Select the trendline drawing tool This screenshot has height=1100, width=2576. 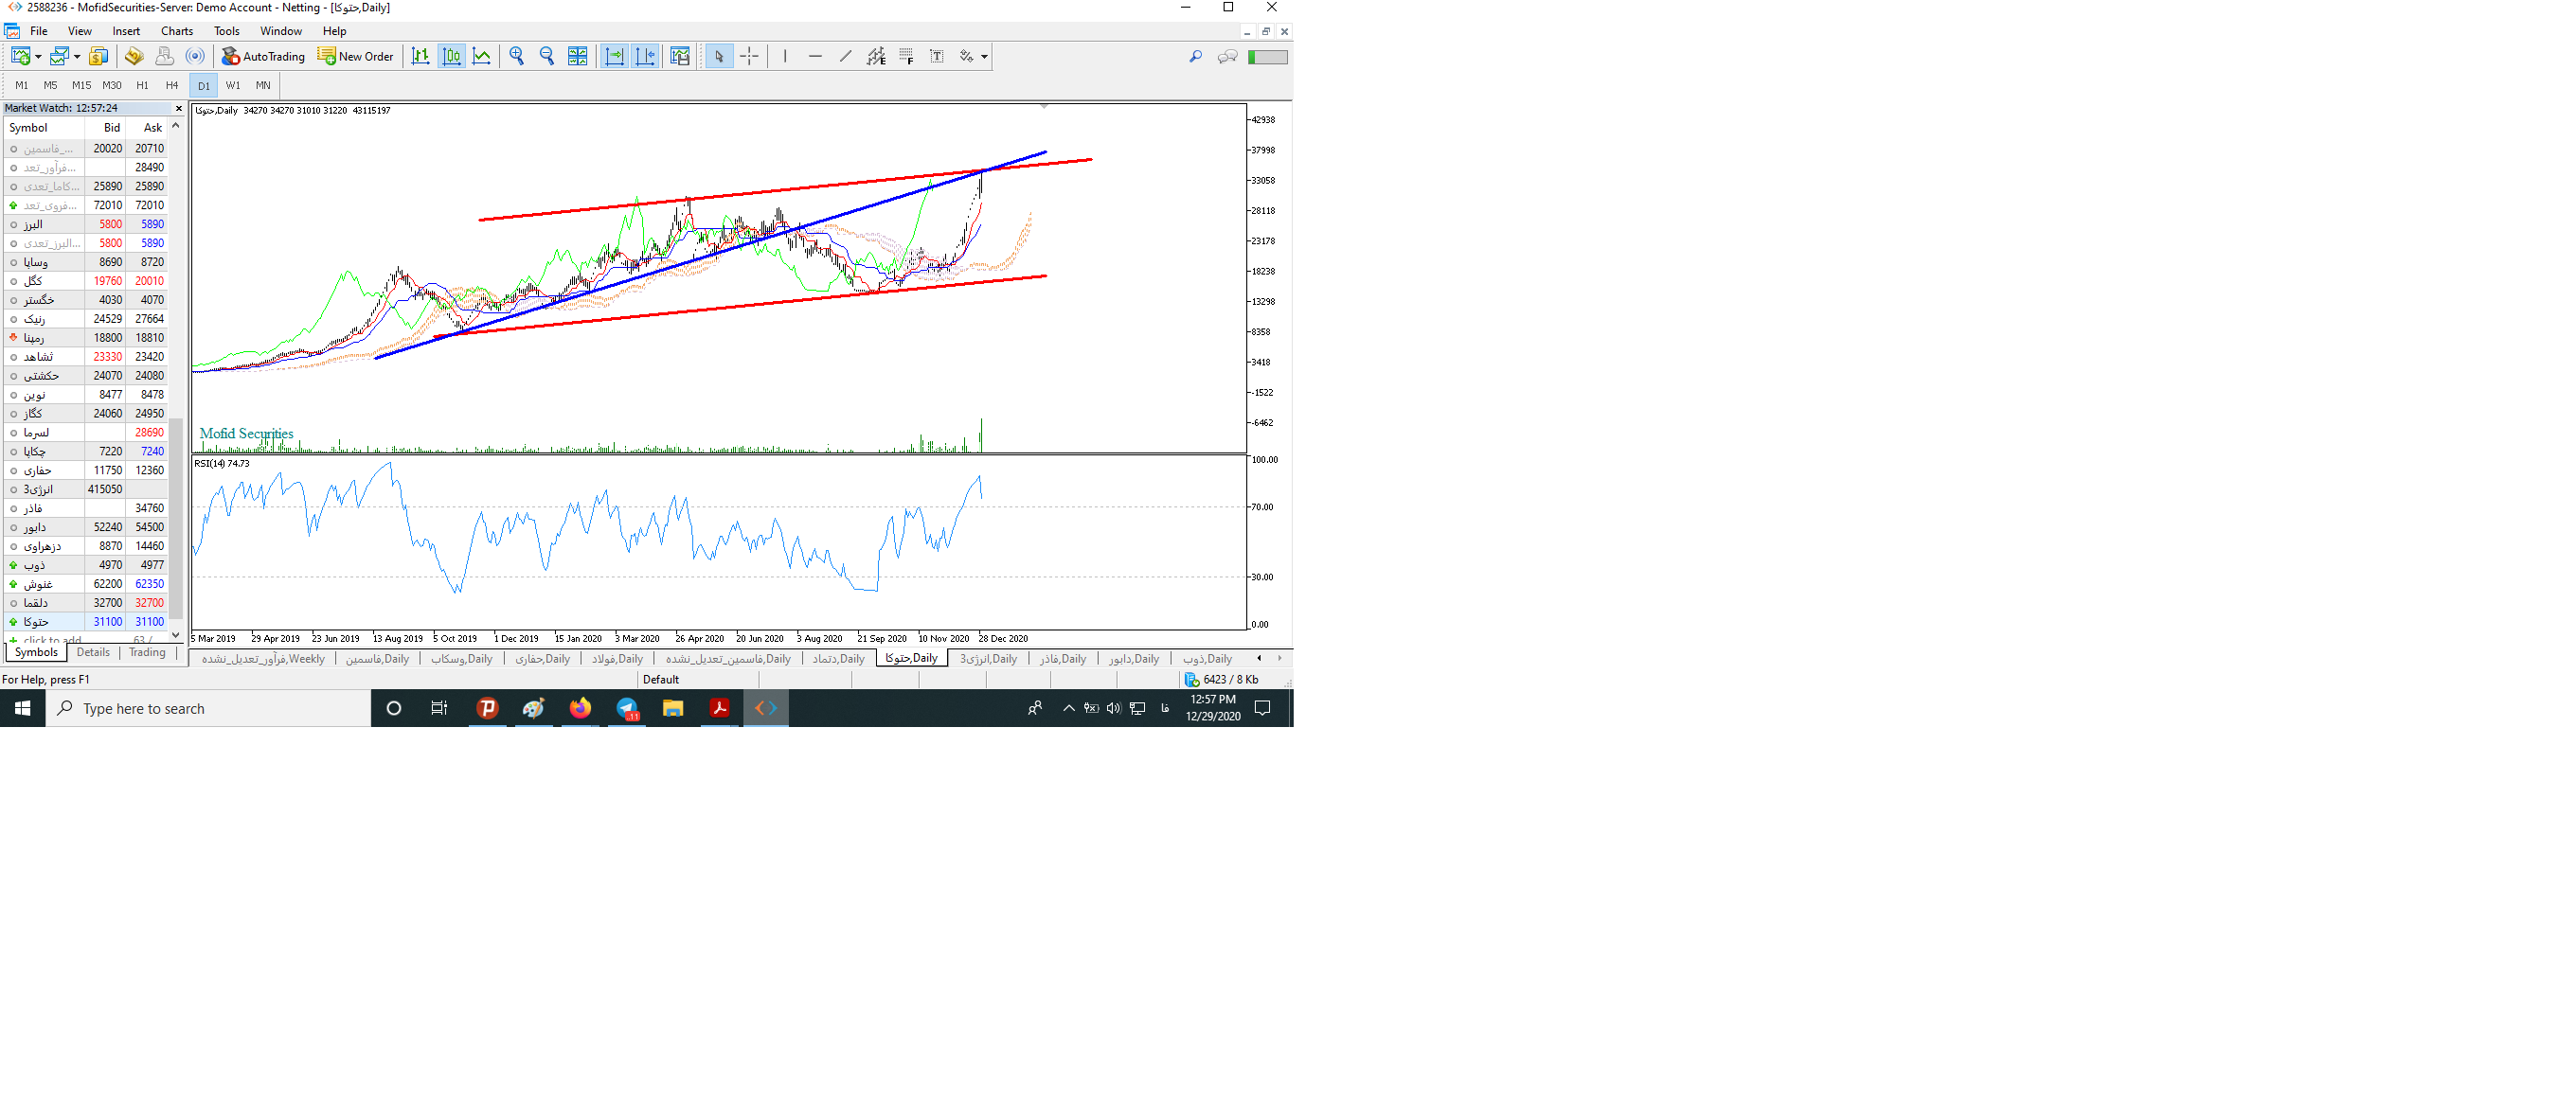coord(846,56)
